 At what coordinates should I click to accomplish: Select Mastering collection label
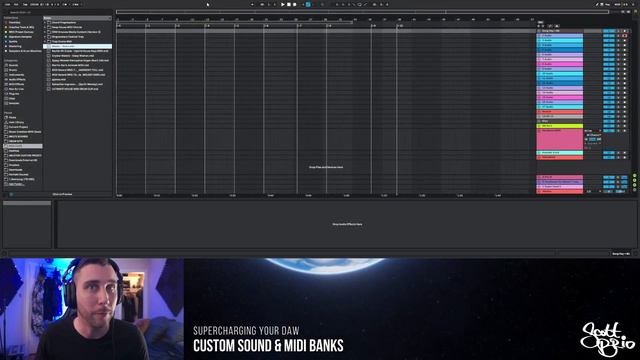click(x=15, y=46)
